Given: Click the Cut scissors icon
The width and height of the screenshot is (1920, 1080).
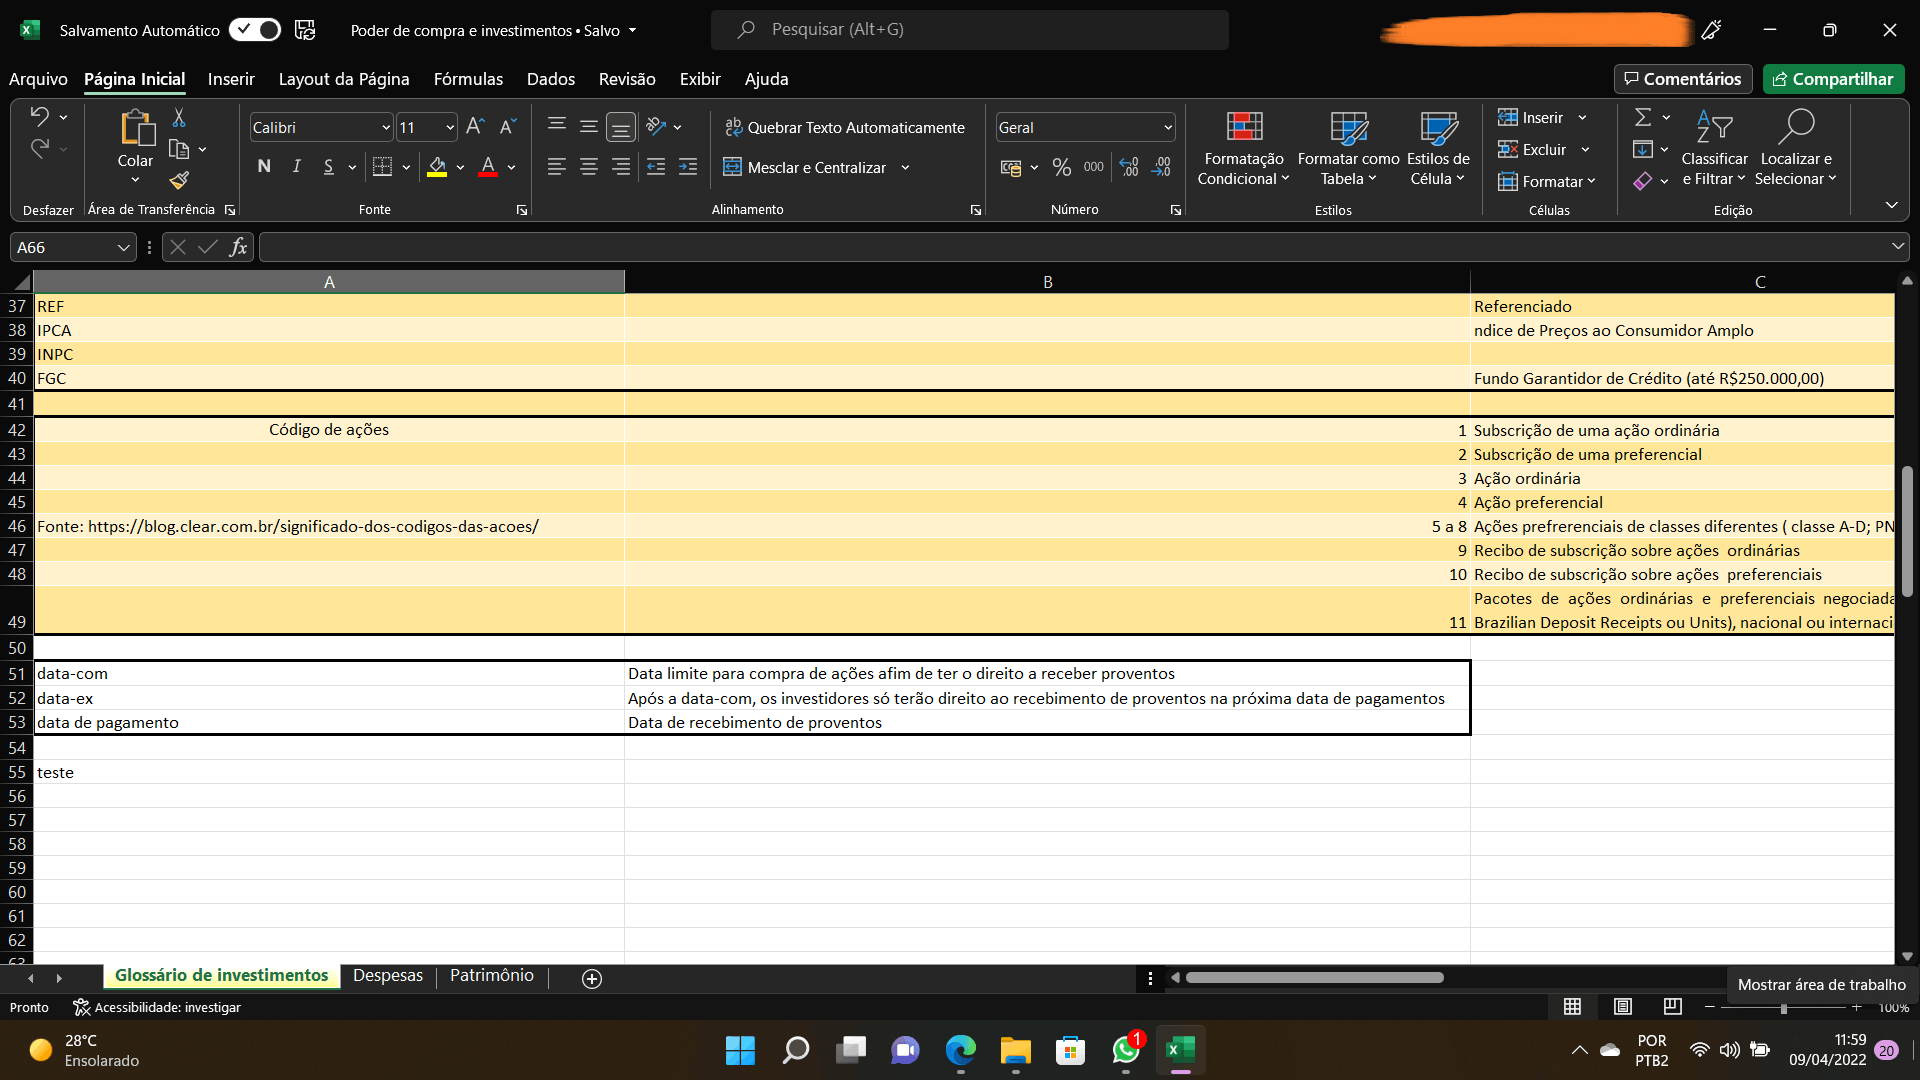Looking at the screenshot, I should click(x=179, y=118).
